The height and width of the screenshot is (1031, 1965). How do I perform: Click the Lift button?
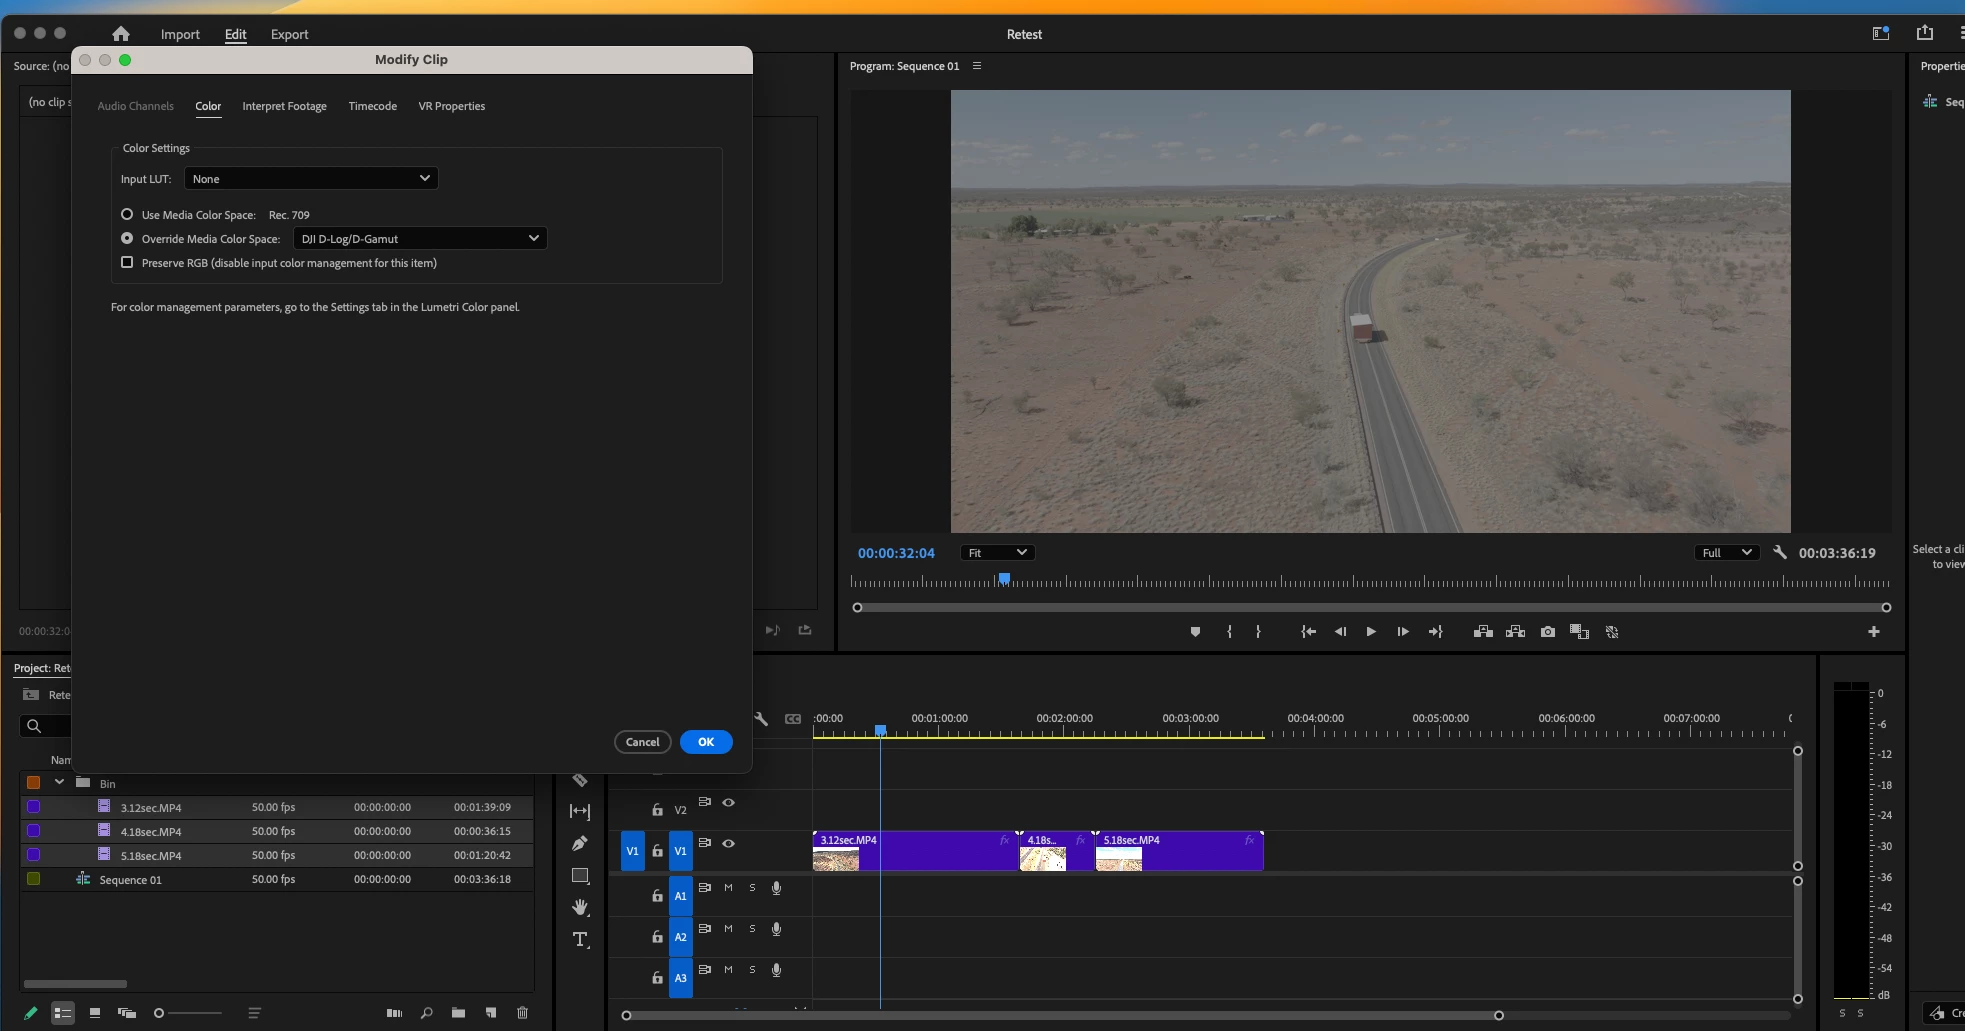[1483, 632]
